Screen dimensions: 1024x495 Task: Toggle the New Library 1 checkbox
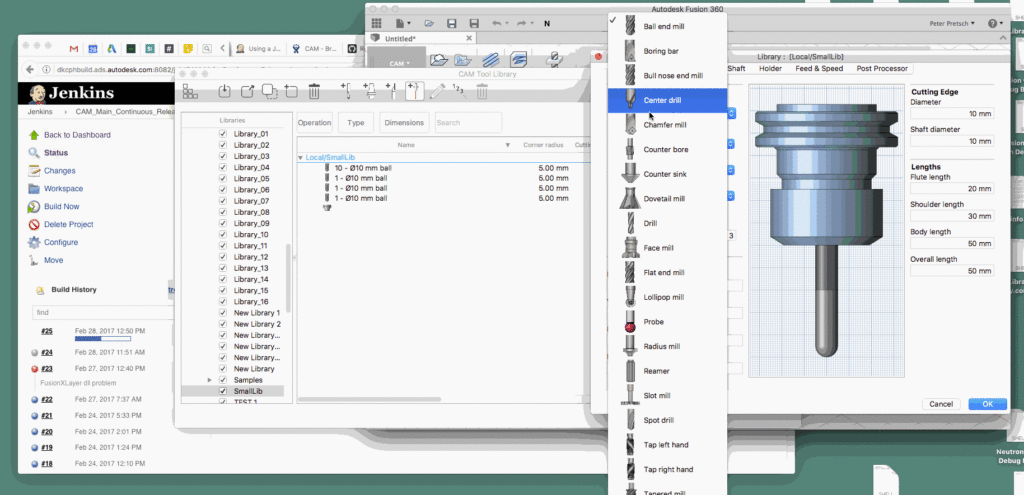(x=223, y=313)
